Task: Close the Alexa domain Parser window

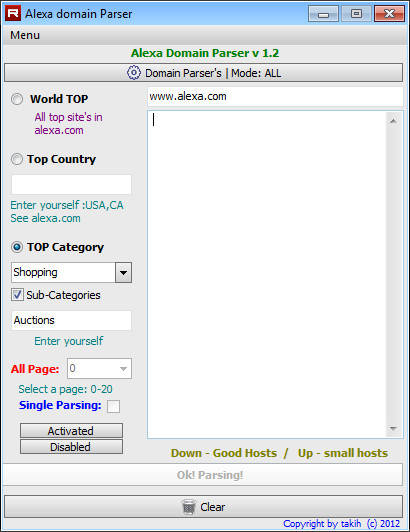Action: pos(389,14)
